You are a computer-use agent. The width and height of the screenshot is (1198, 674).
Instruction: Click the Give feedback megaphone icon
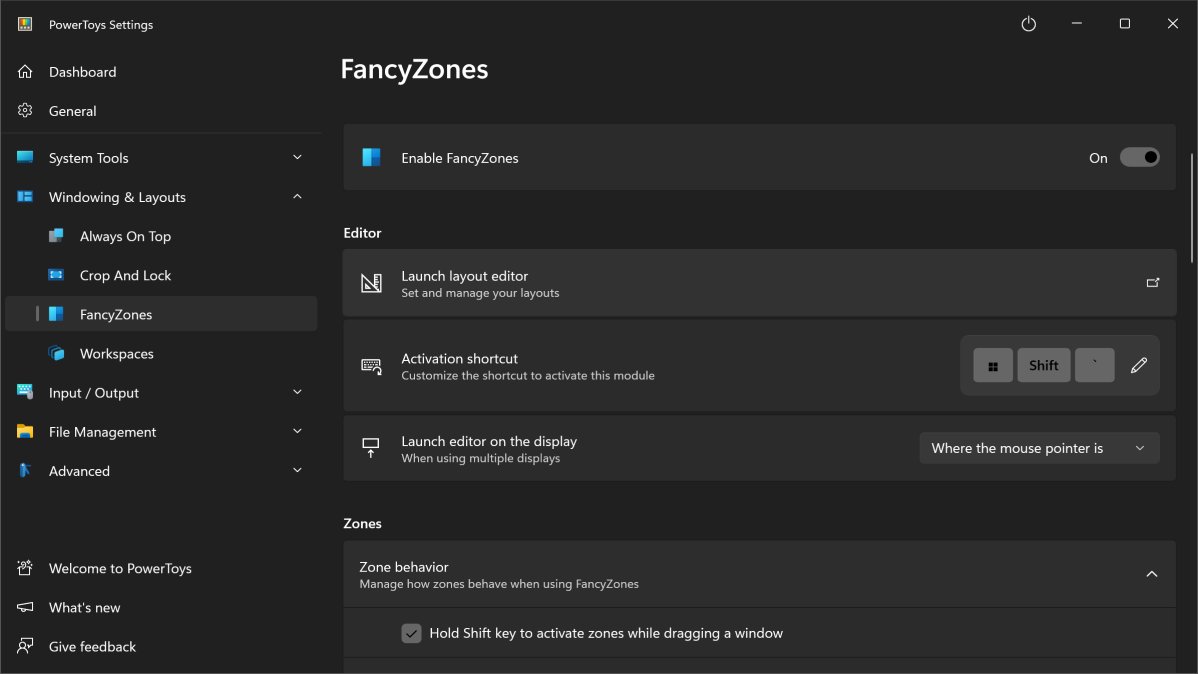click(x=25, y=647)
